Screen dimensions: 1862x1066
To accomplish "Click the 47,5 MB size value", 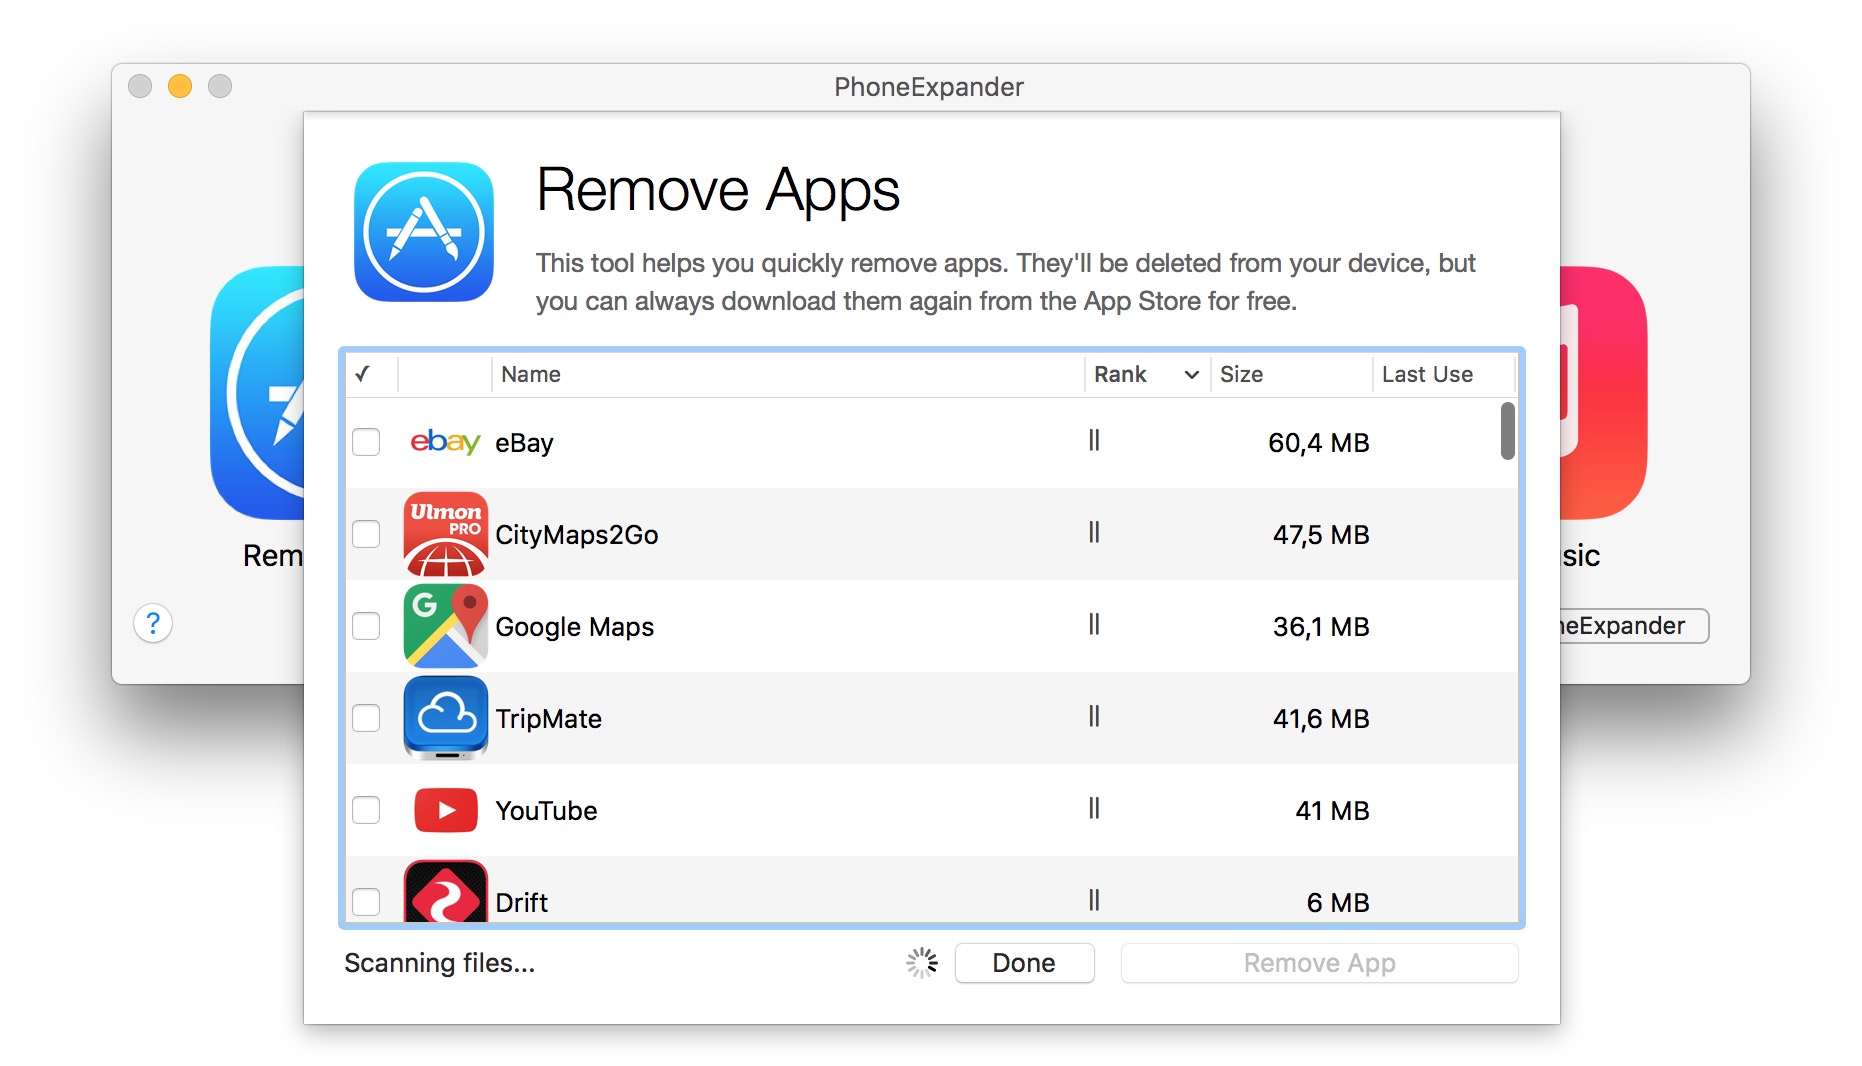I will tap(1321, 535).
